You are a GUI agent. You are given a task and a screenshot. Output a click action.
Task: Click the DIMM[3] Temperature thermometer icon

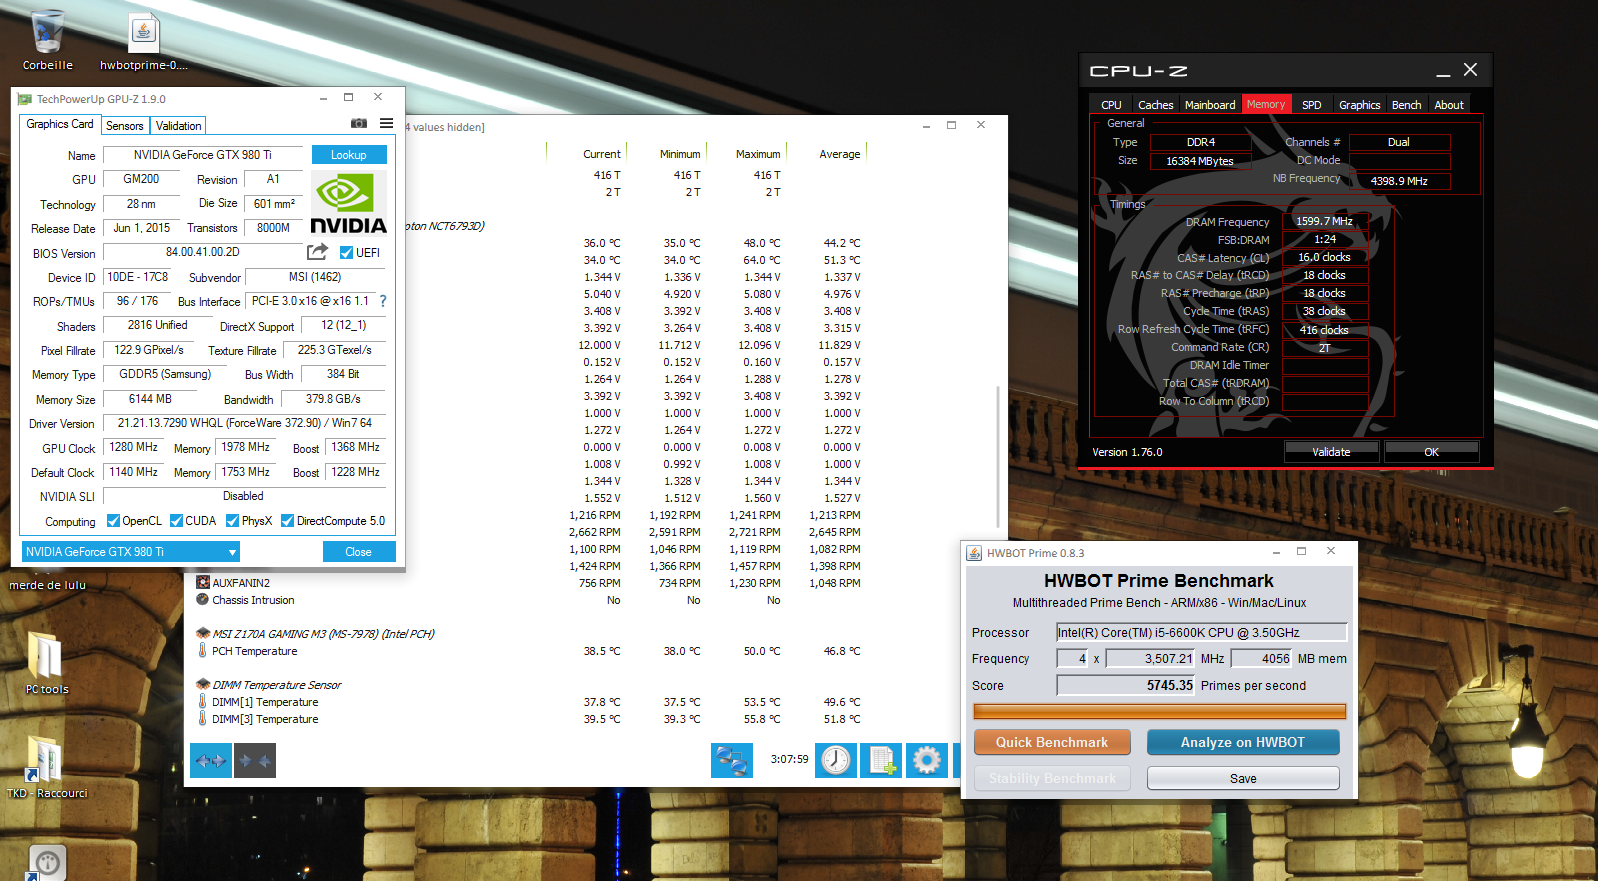202,718
